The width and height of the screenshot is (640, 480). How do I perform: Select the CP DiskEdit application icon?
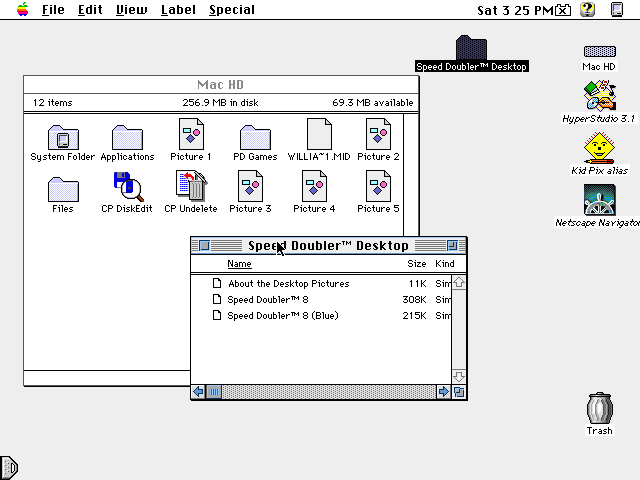pos(128,187)
